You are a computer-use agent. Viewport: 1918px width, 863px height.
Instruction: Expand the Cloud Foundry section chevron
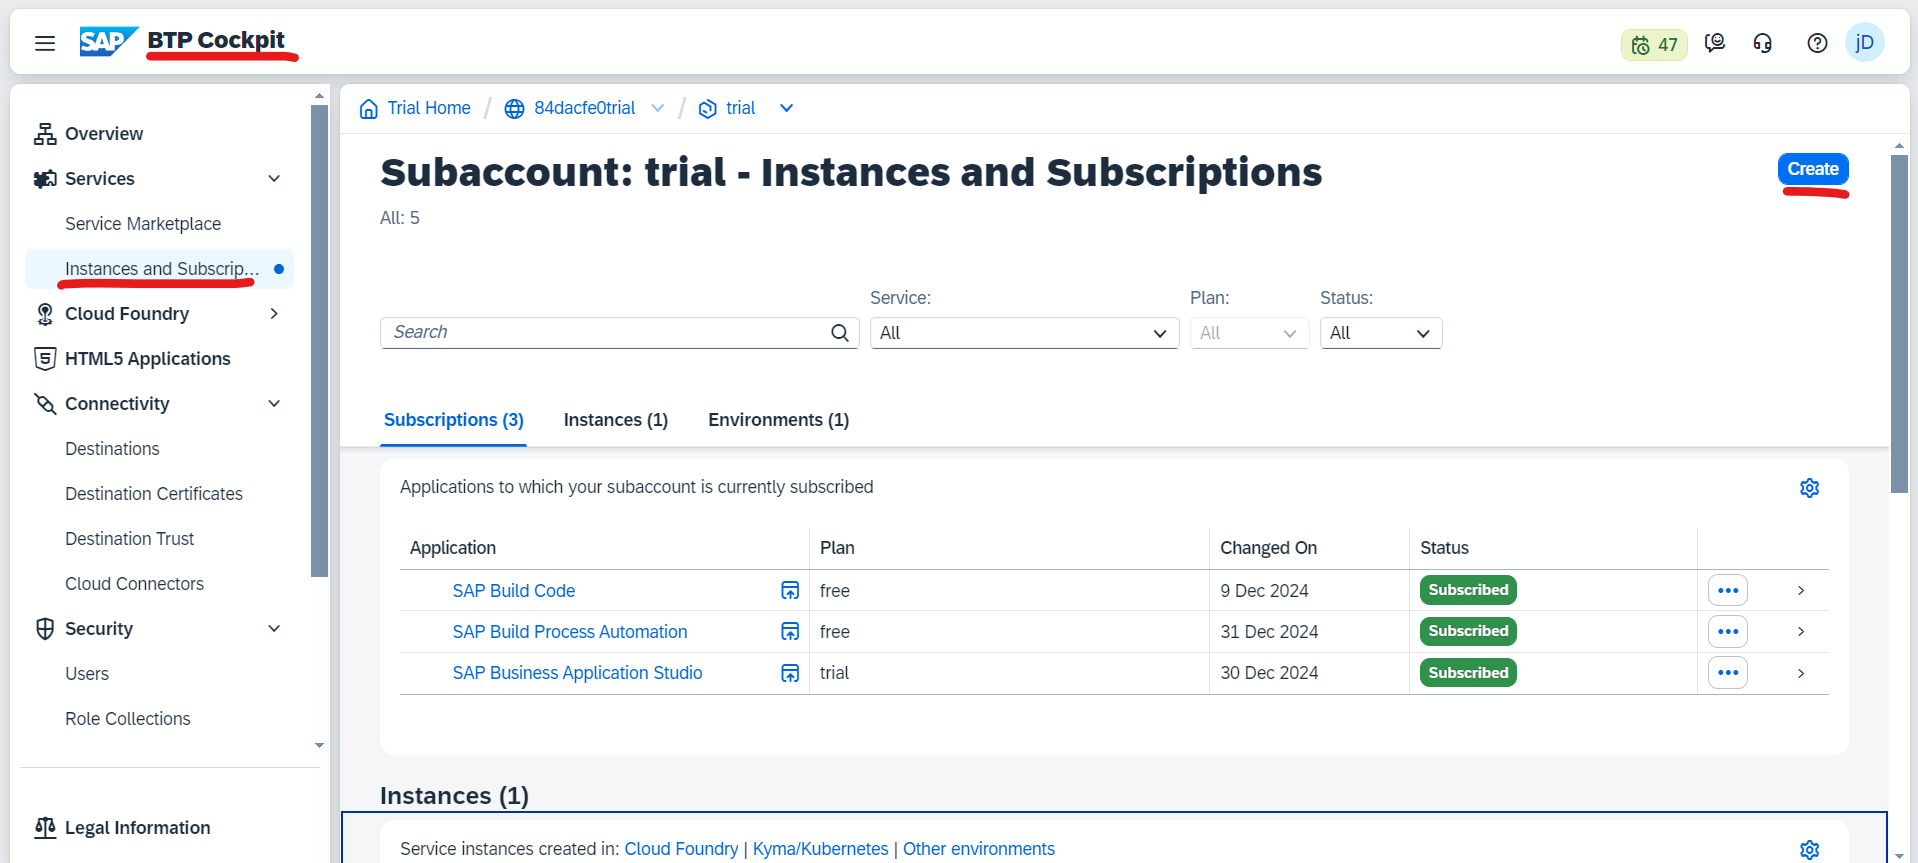274,314
